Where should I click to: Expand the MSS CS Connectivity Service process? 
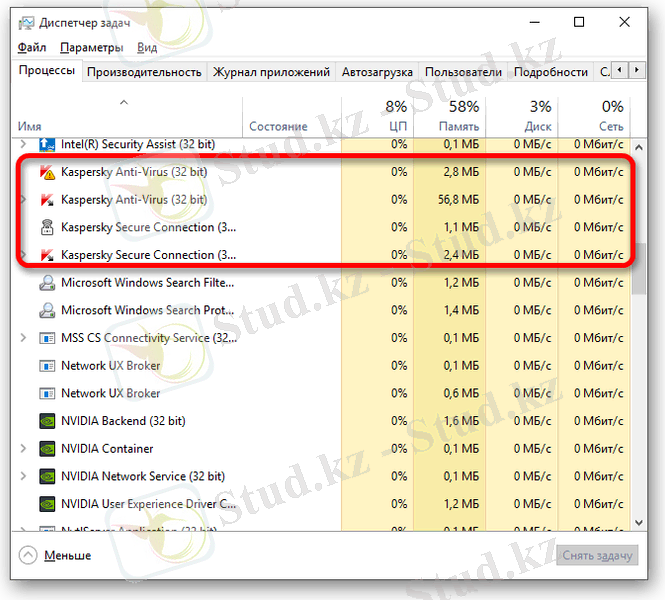23,338
